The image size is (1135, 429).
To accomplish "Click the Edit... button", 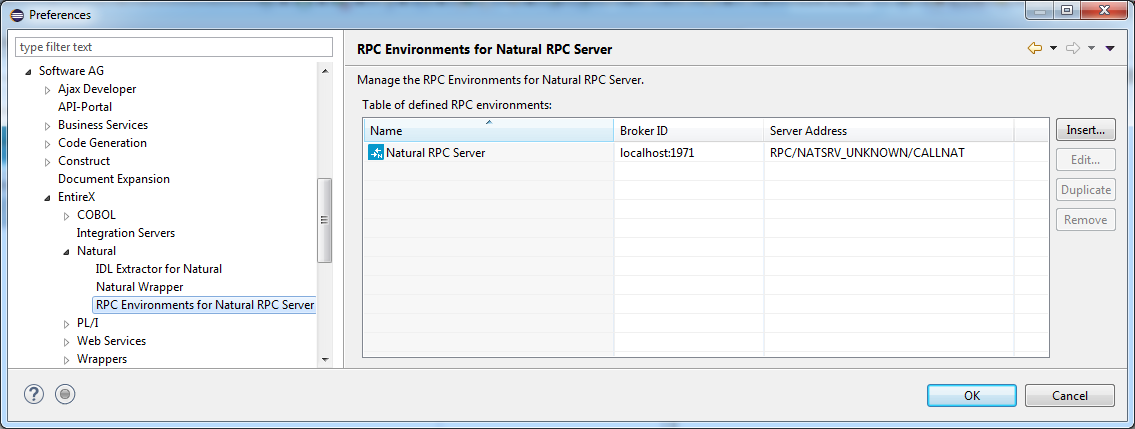I will pyautogui.click(x=1085, y=160).
